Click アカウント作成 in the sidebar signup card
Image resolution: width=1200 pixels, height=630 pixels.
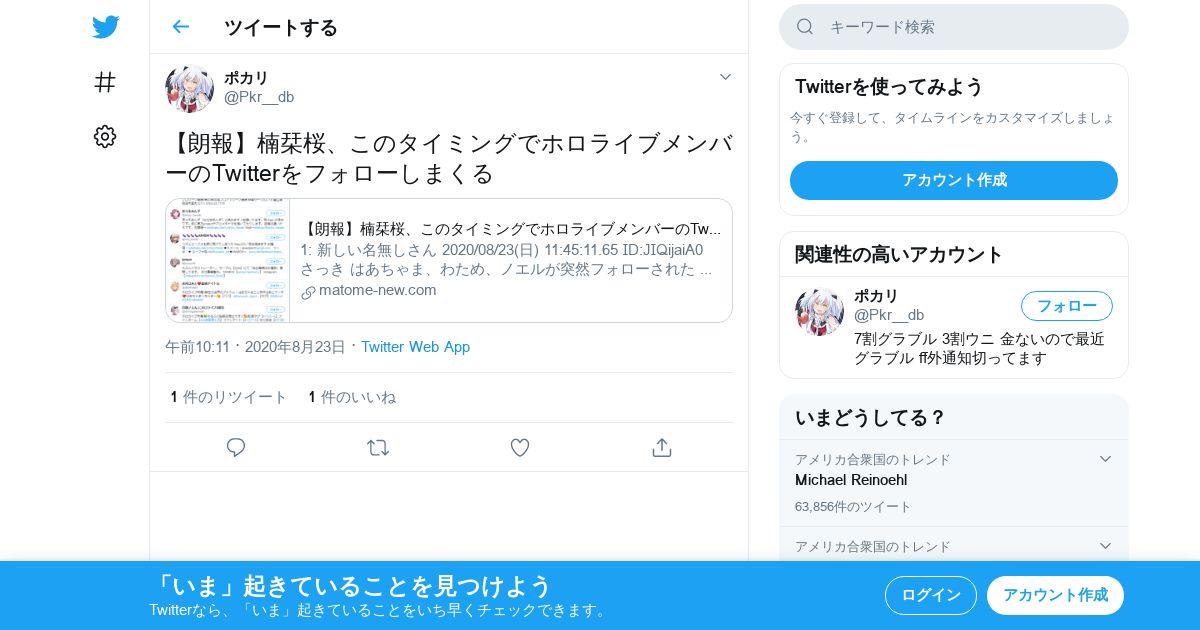coord(954,180)
